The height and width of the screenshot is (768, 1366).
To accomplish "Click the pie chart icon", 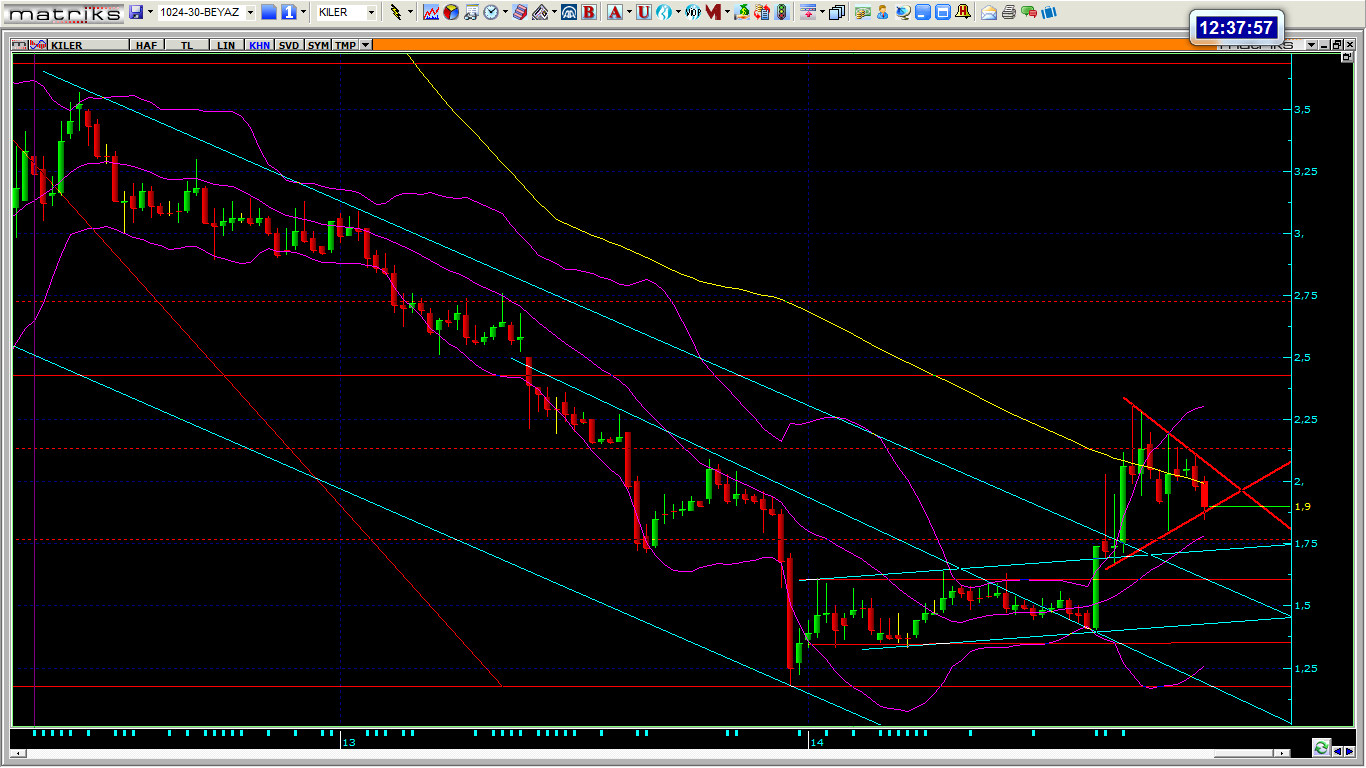I will tap(451, 12).
